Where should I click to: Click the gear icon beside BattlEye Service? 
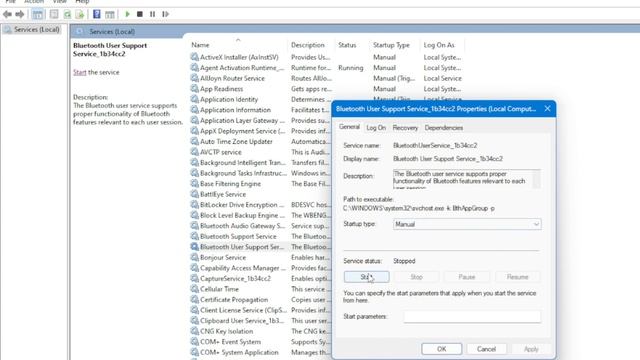pyautogui.click(x=195, y=194)
